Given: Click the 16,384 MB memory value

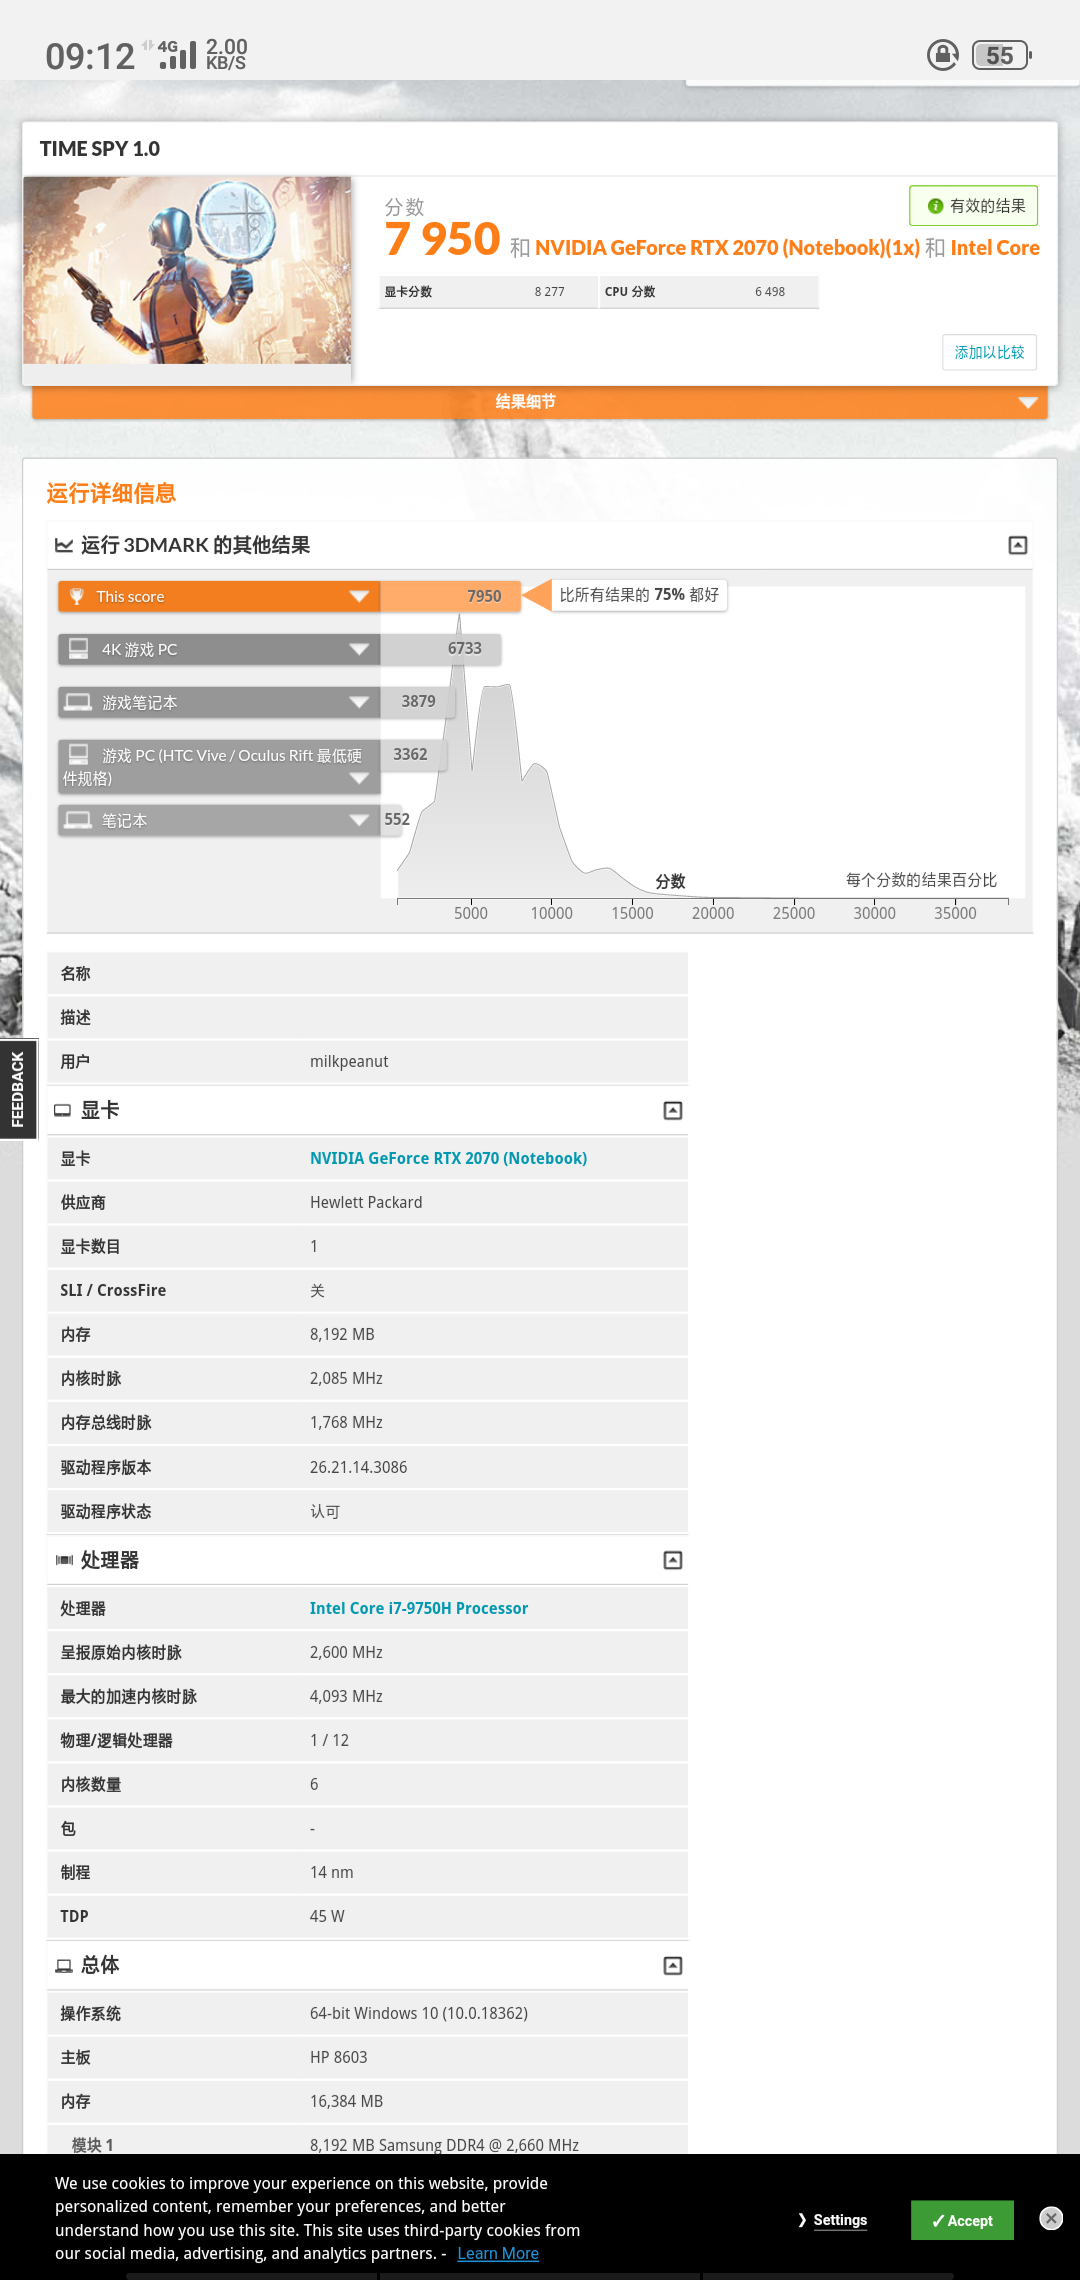Looking at the screenshot, I should (346, 2101).
